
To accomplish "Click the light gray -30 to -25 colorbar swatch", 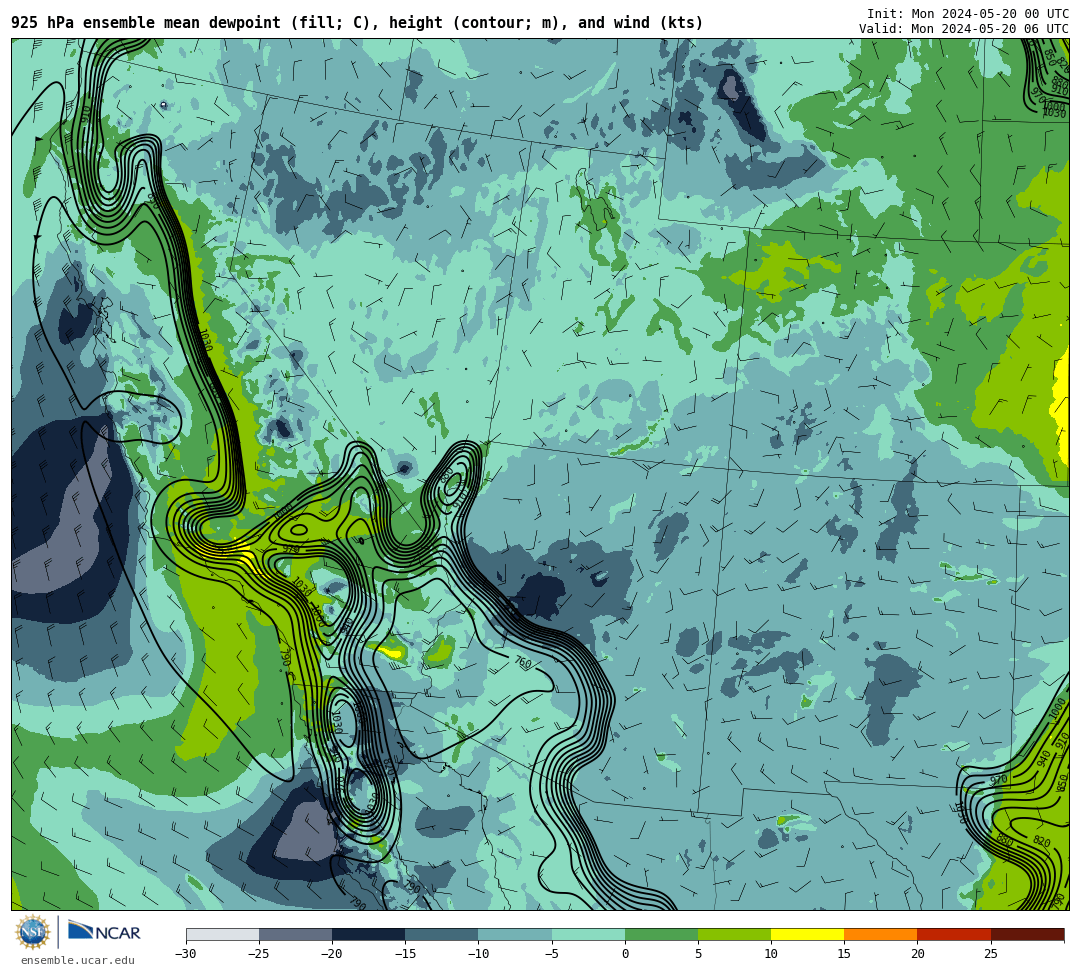I will pos(222,934).
